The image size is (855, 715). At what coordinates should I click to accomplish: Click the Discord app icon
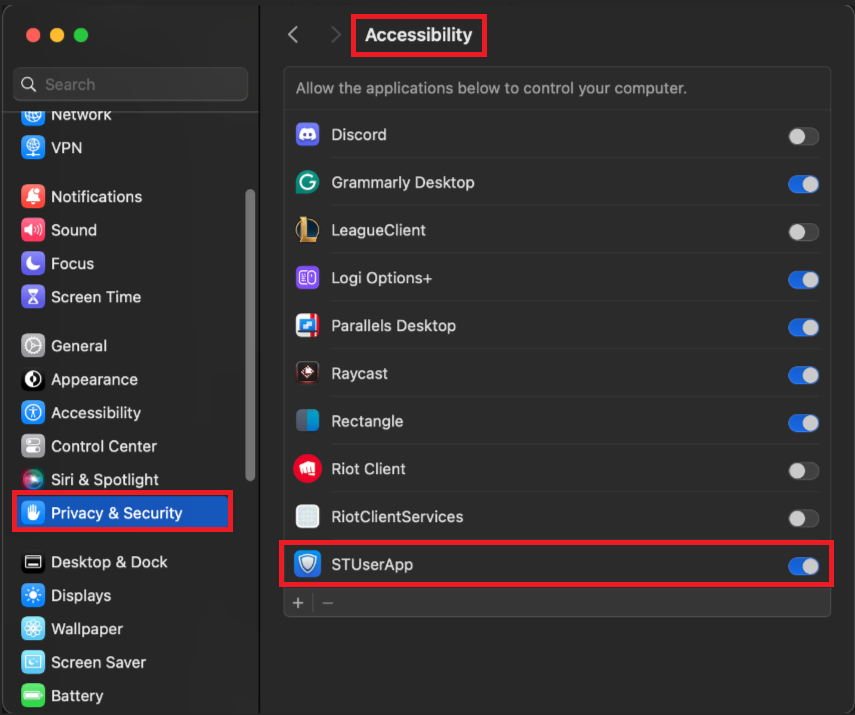[308, 134]
